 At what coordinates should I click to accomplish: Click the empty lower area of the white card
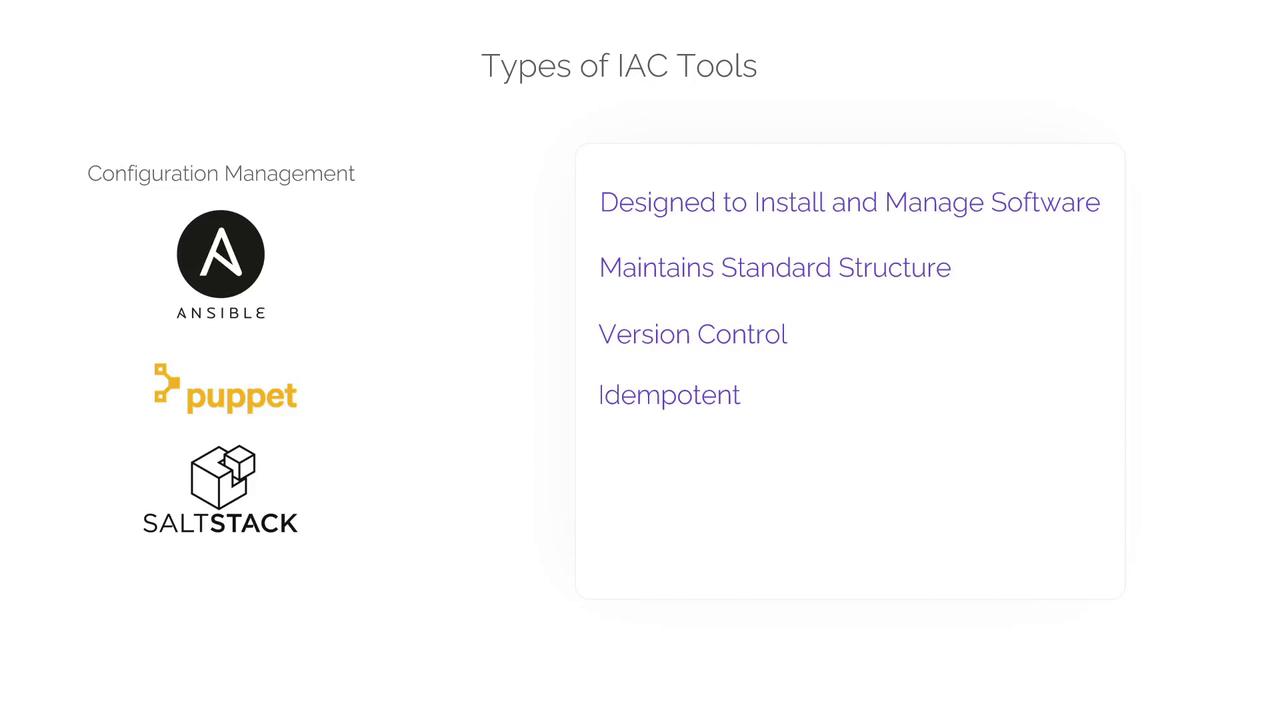[850, 510]
